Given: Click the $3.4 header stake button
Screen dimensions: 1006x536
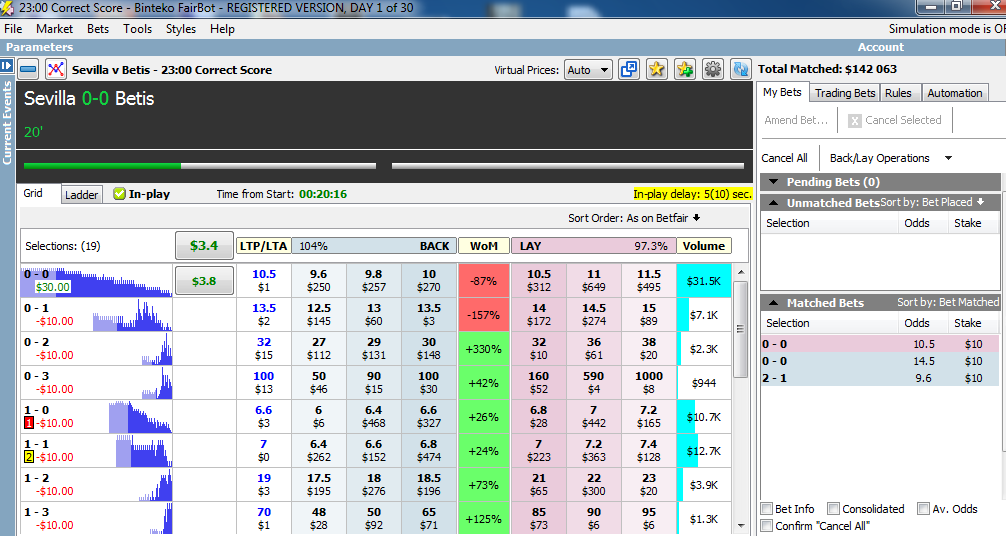Looking at the screenshot, I should pyautogui.click(x=204, y=245).
